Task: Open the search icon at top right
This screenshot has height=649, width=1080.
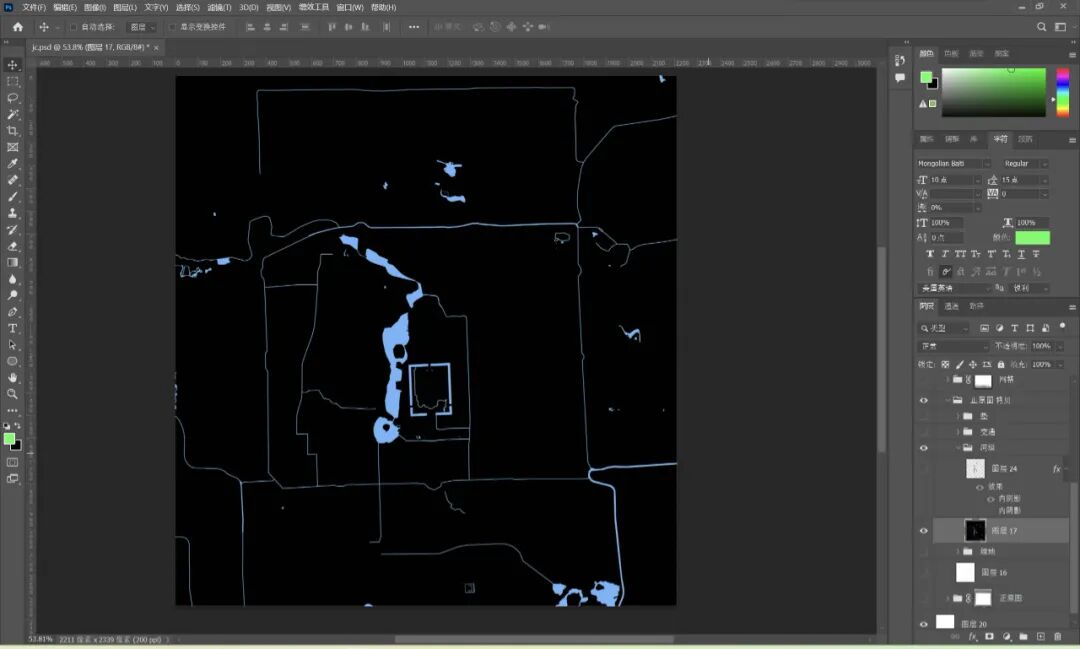Action: coord(1041,27)
